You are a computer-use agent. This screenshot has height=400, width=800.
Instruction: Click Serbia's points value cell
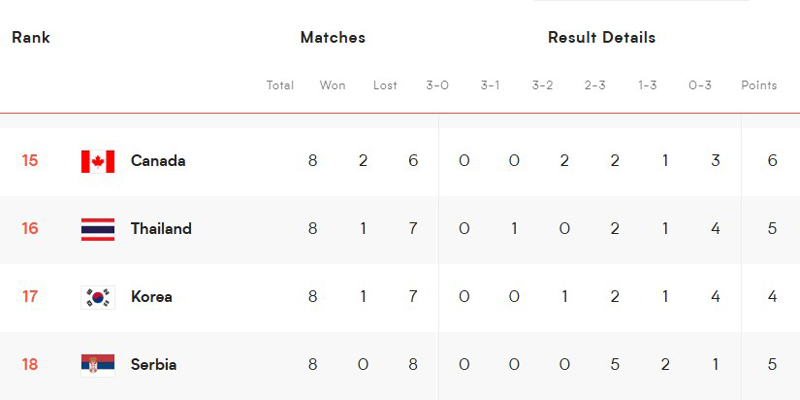[772, 364]
